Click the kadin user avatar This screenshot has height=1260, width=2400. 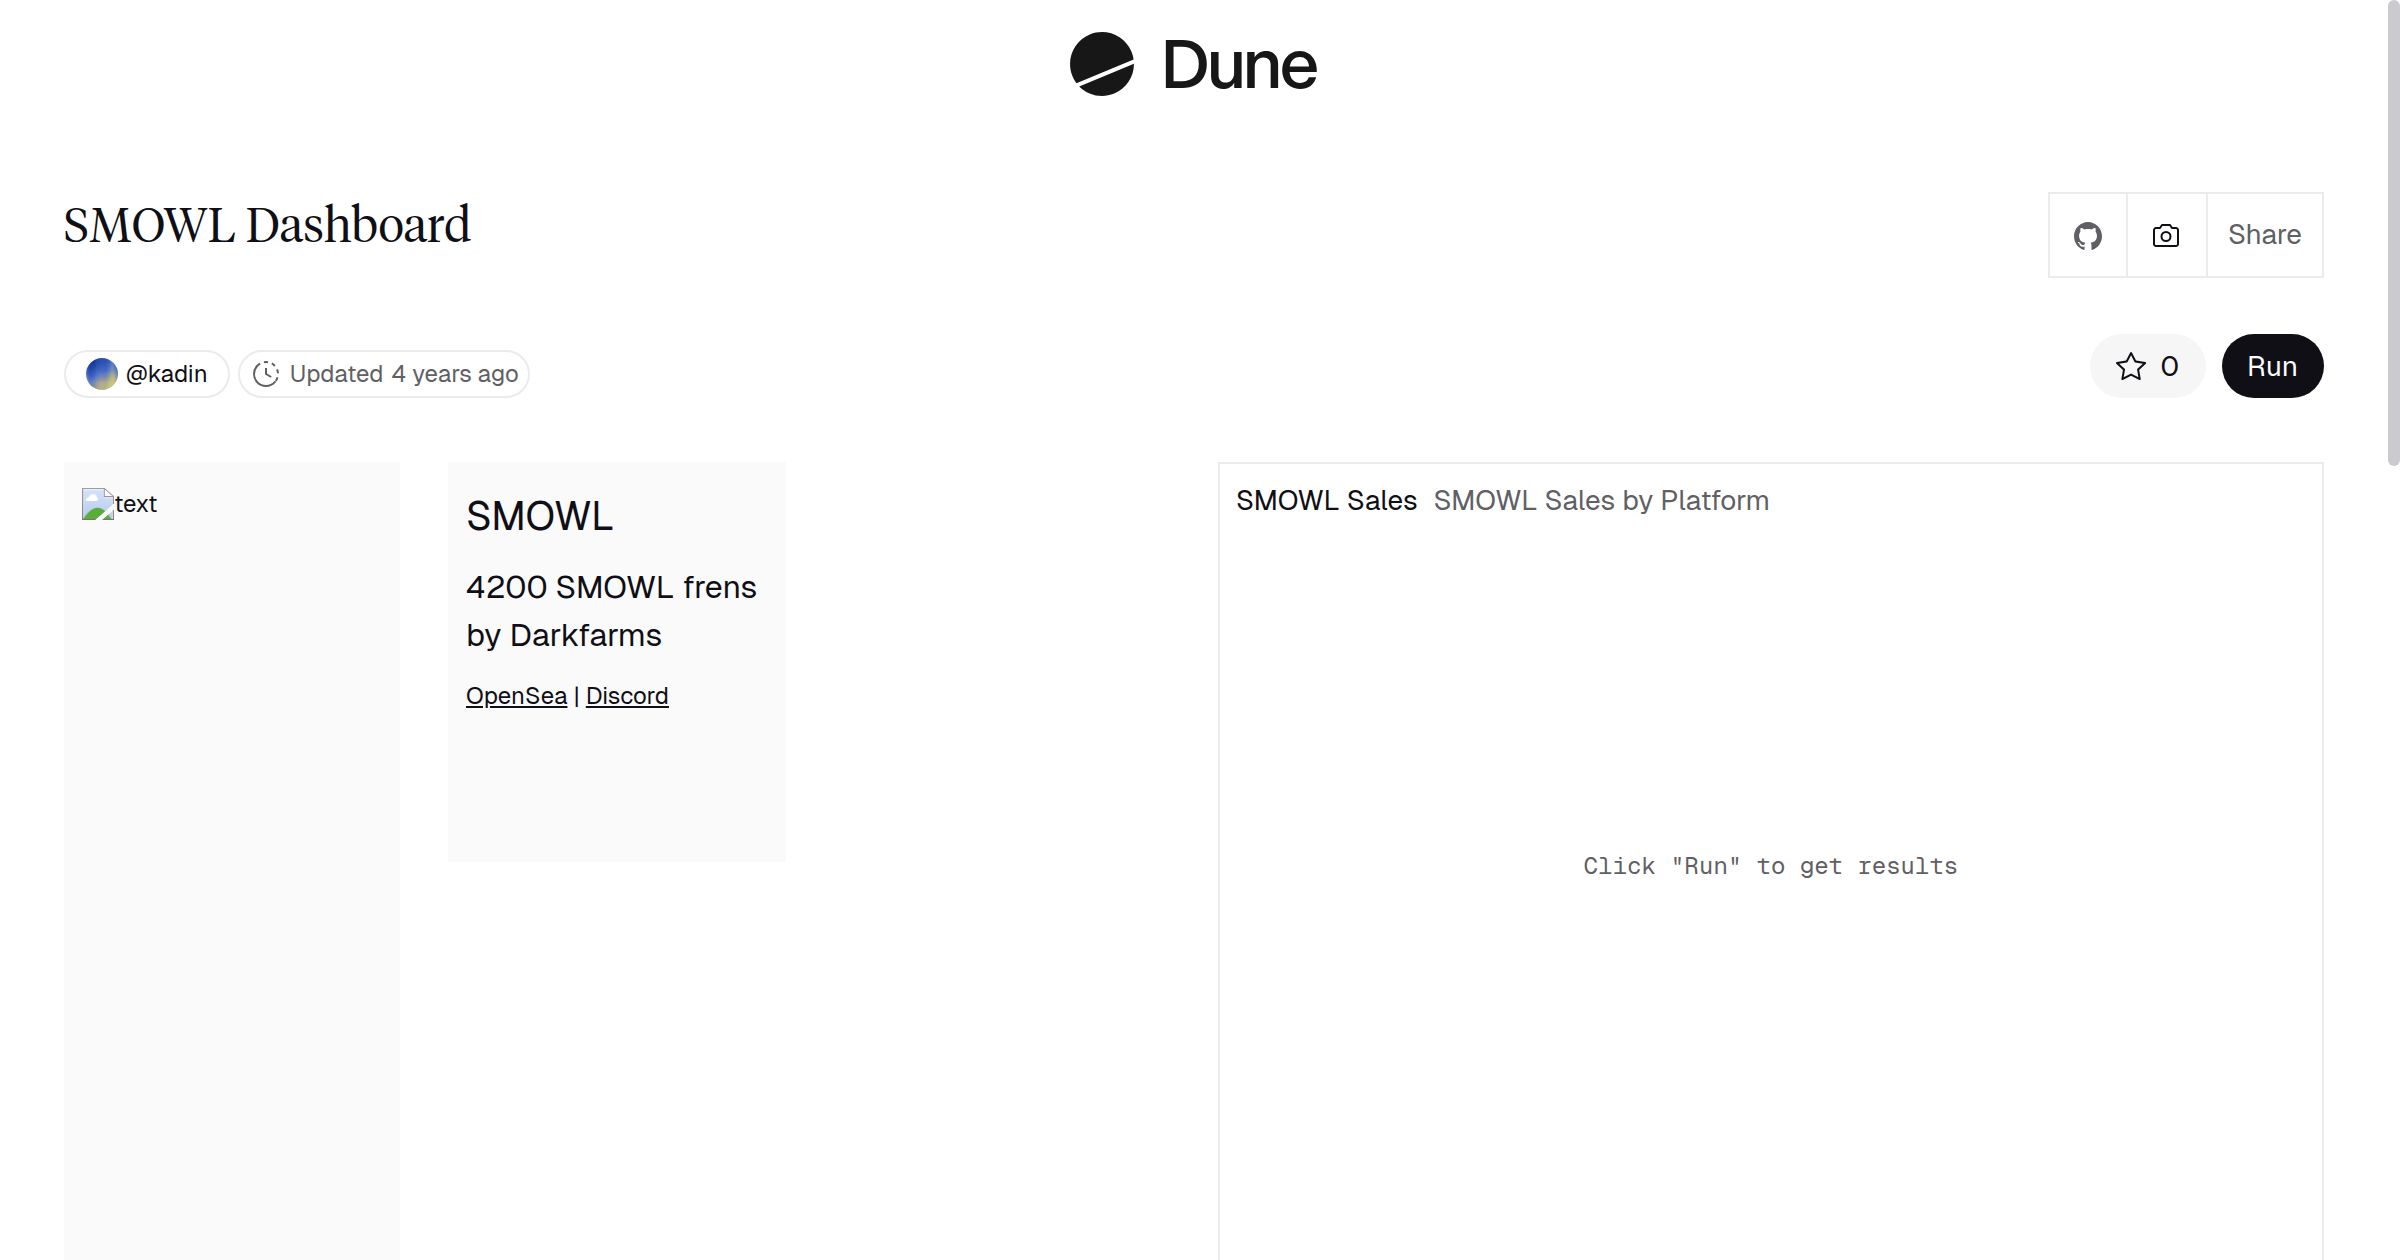pyautogui.click(x=101, y=374)
